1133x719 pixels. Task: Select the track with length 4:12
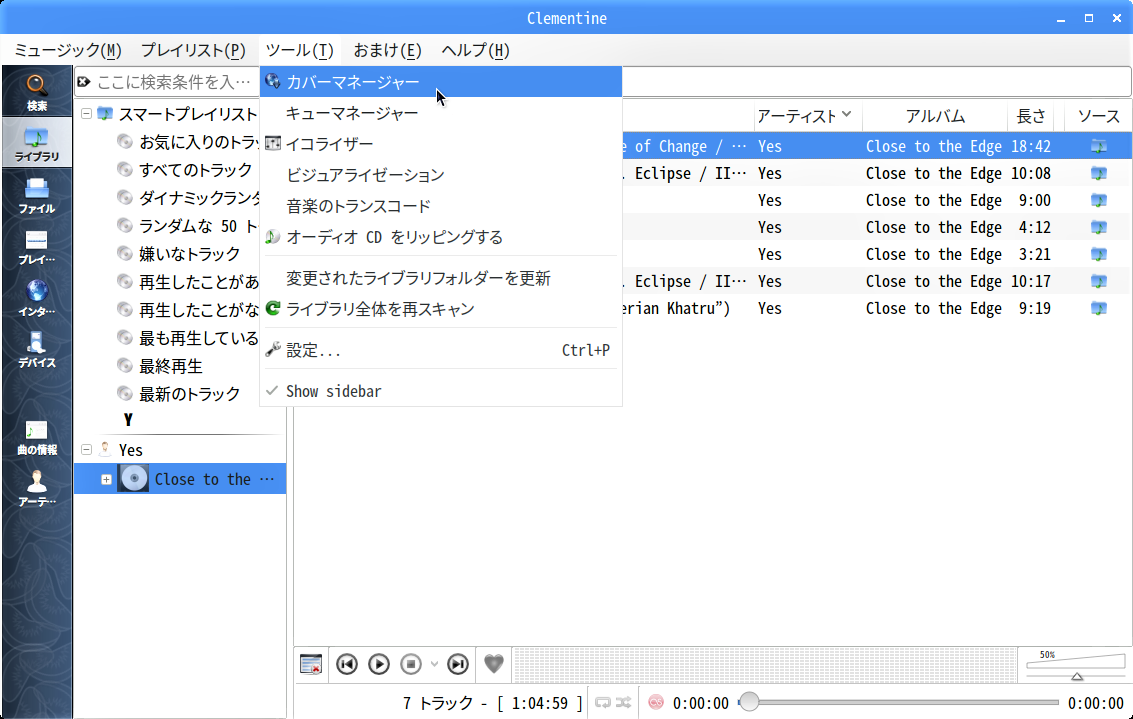(x=876, y=228)
